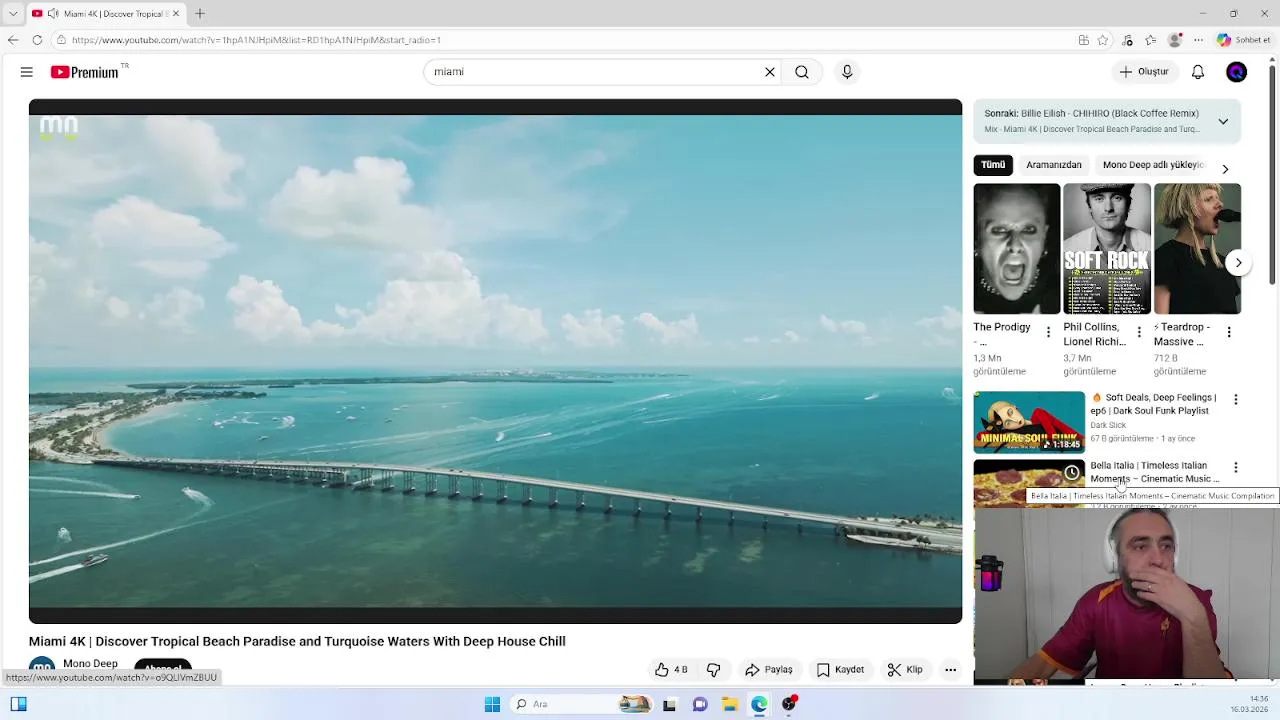Add Bella Italia to Watch Later clock
The width and height of the screenshot is (1280, 720).
(1071, 472)
